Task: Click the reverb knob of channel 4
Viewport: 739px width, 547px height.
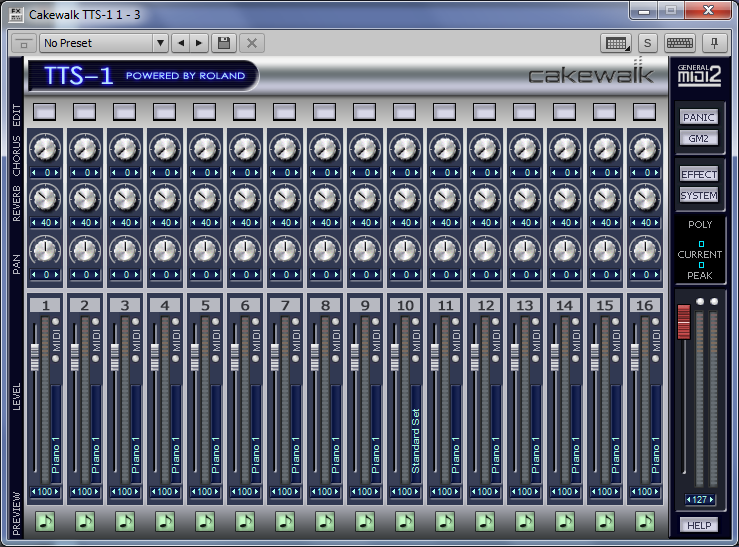Action: pos(165,198)
